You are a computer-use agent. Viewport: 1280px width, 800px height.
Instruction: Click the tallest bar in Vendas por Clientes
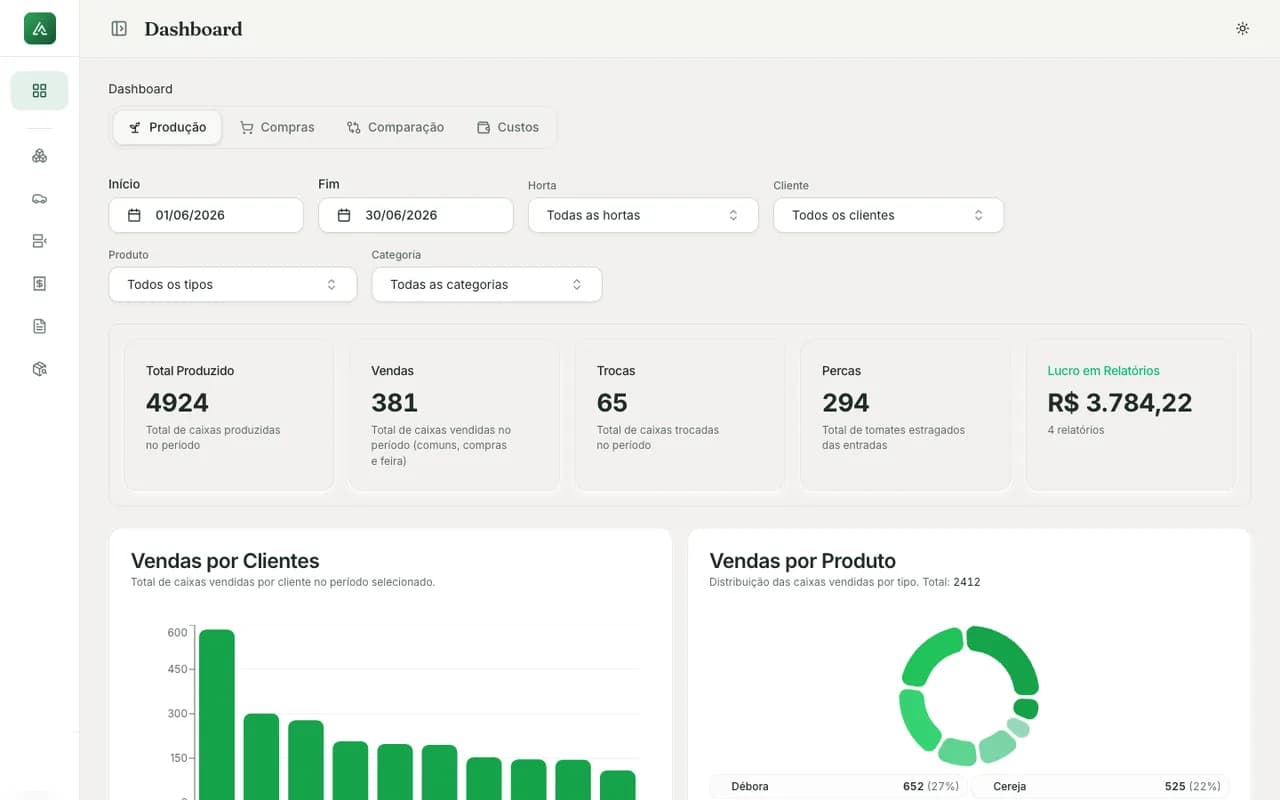217,714
